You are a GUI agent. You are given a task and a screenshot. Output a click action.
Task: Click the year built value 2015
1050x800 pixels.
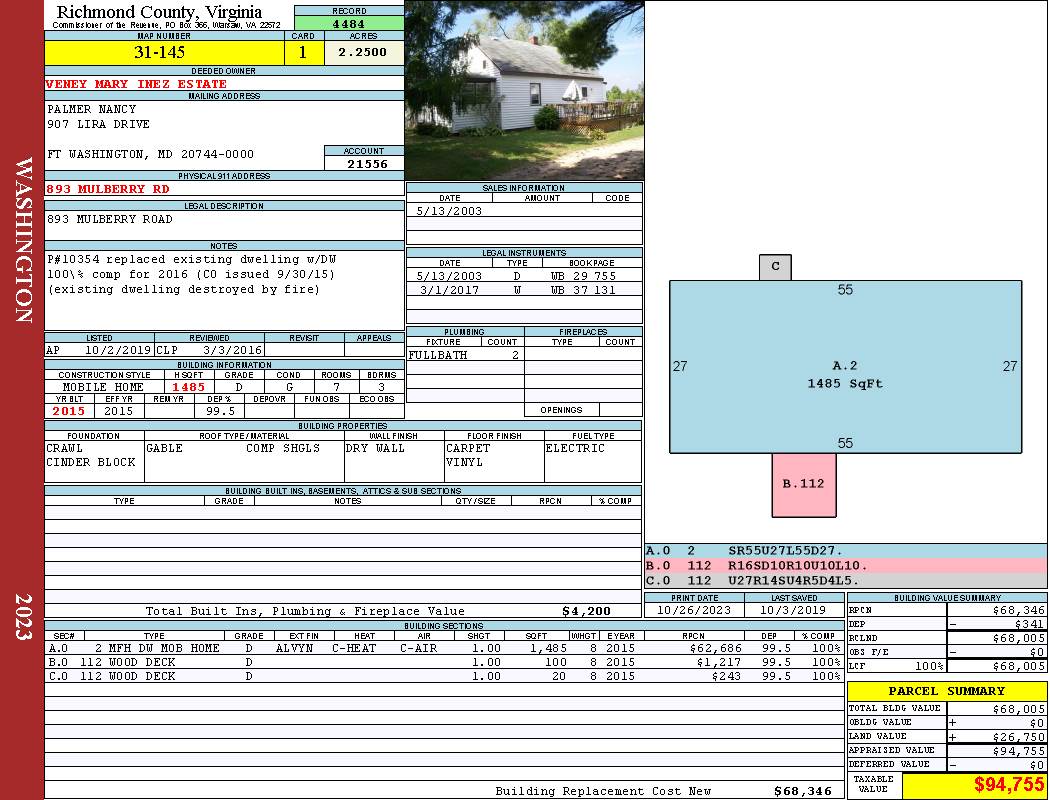pyautogui.click(x=69, y=411)
